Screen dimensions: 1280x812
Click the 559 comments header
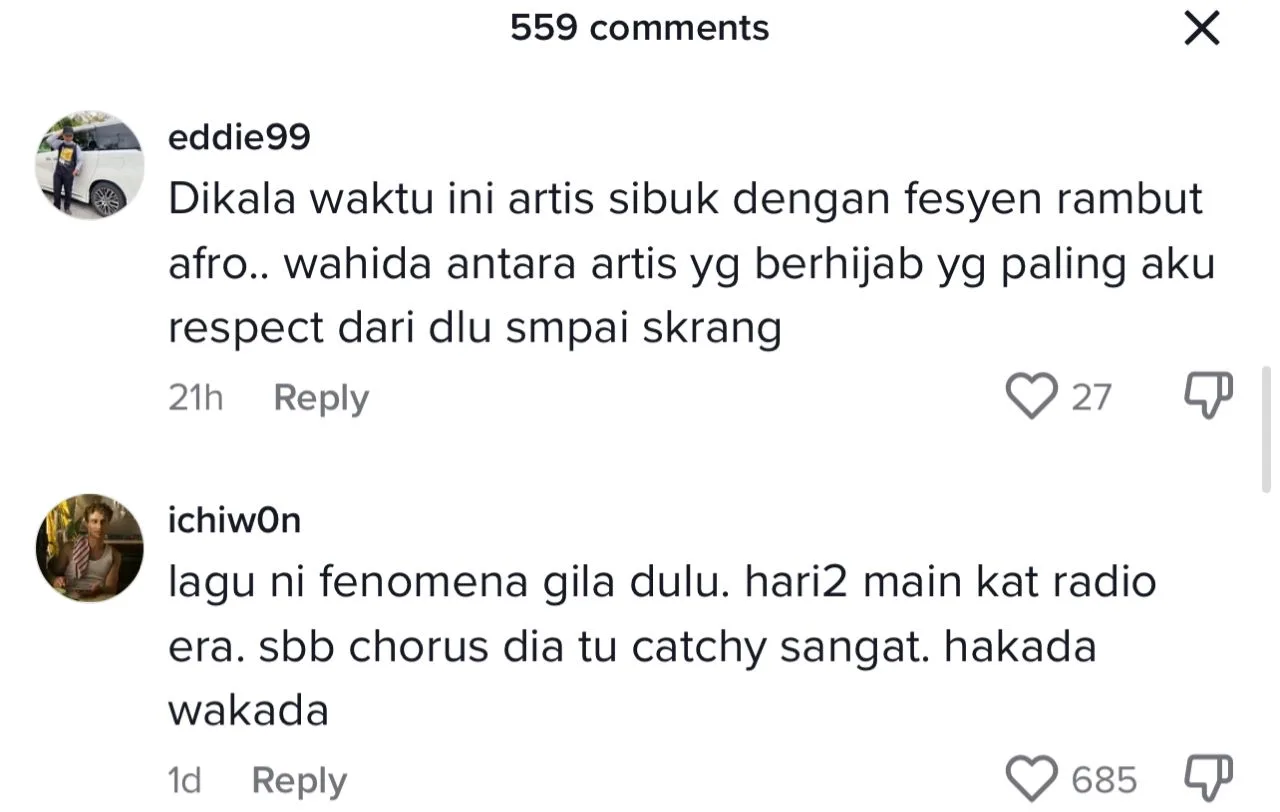pyautogui.click(x=639, y=28)
